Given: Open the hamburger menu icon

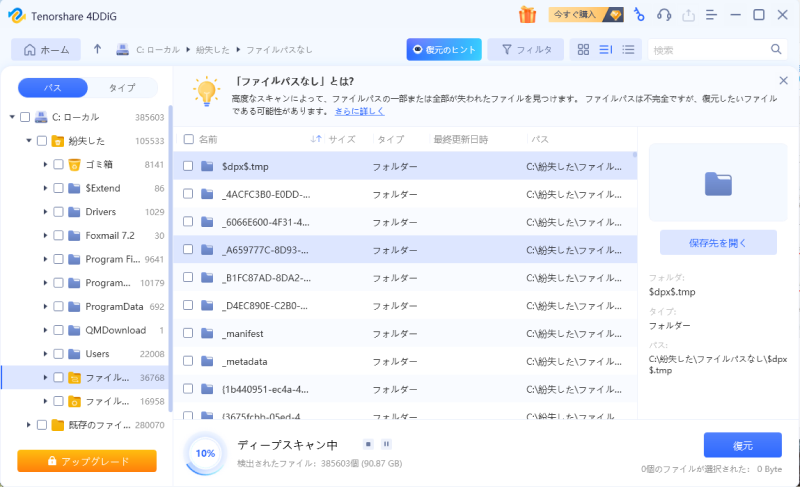Looking at the screenshot, I should pos(711,15).
